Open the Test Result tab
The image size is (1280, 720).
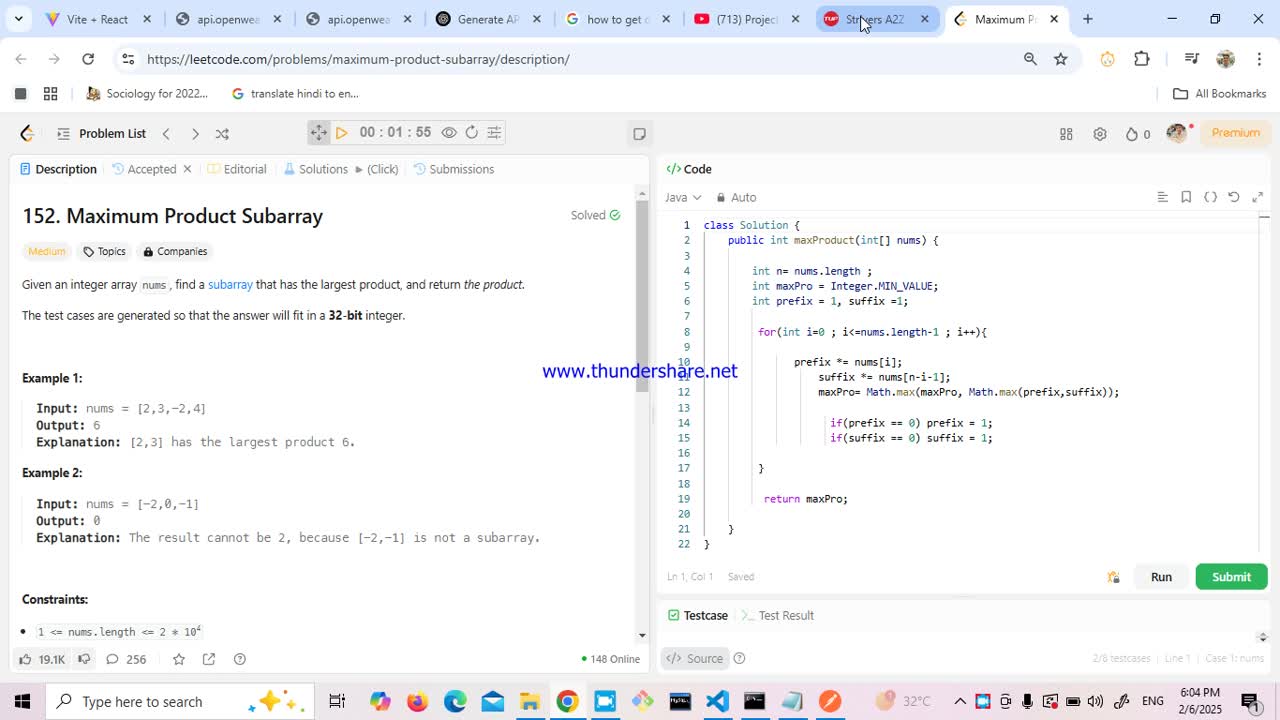[777, 615]
